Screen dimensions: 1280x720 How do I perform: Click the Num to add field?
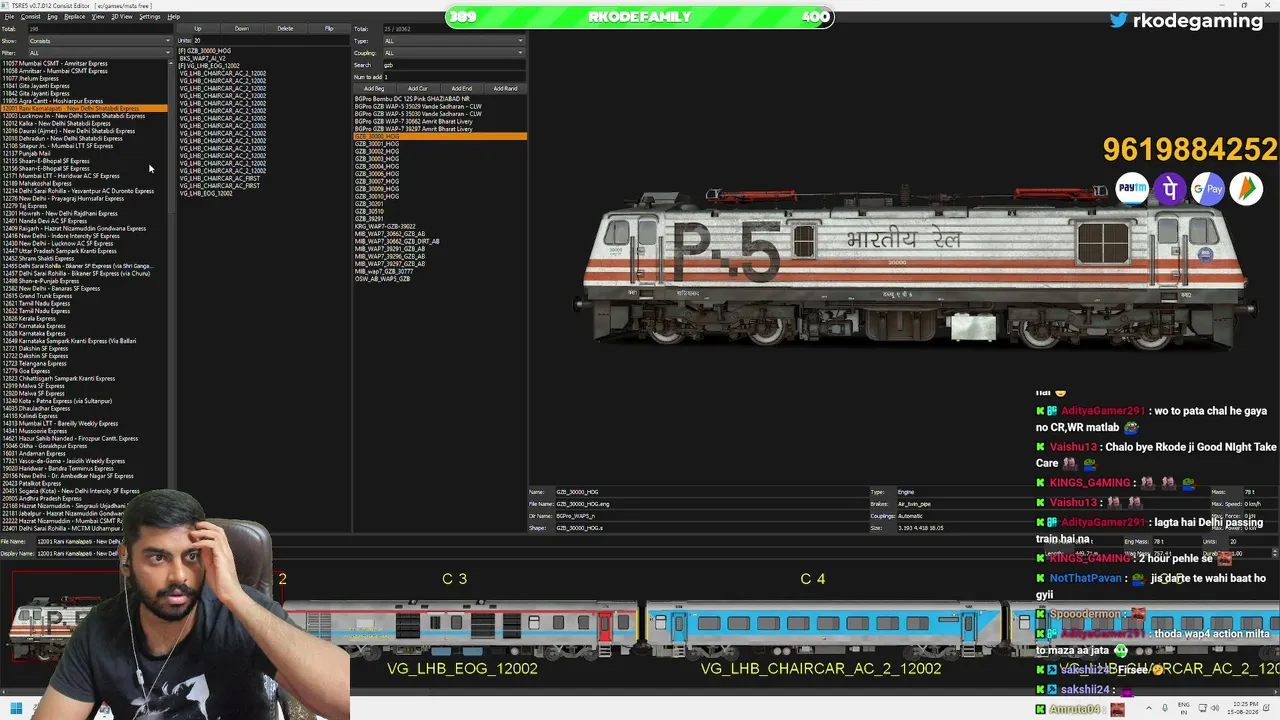click(x=454, y=77)
